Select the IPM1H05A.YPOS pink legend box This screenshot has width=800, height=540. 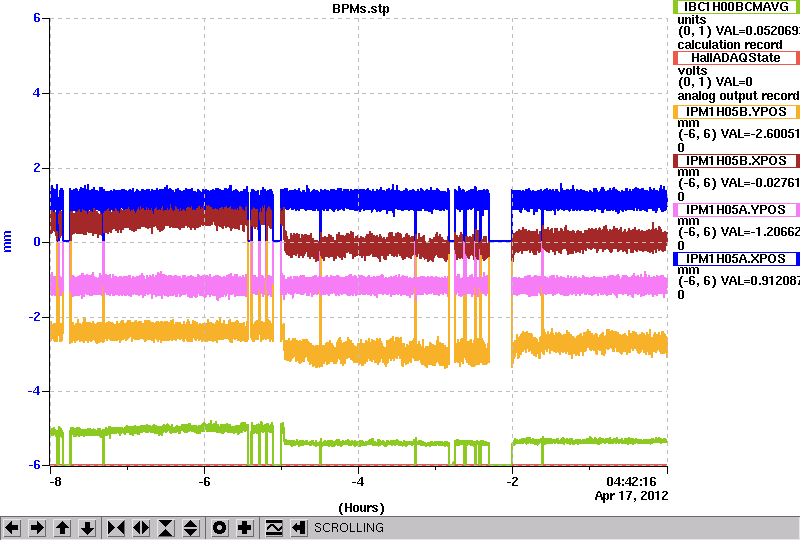pyautogui.click(x=736, y=210)
